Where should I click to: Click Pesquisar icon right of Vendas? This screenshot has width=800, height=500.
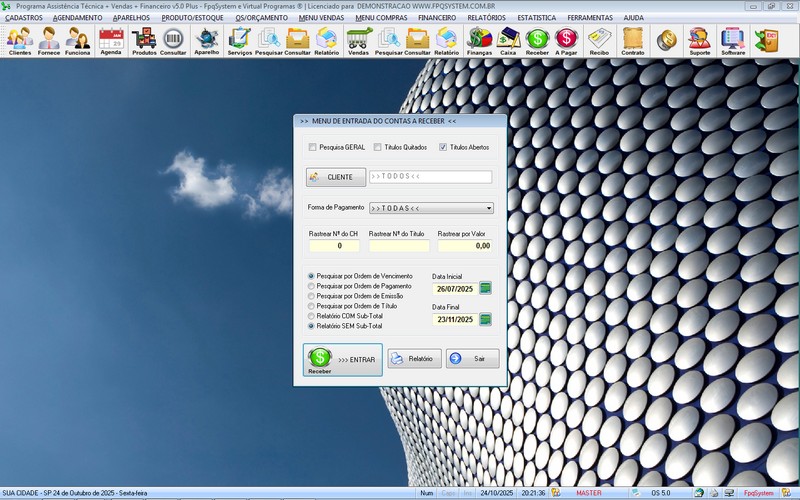coord(388,41)
